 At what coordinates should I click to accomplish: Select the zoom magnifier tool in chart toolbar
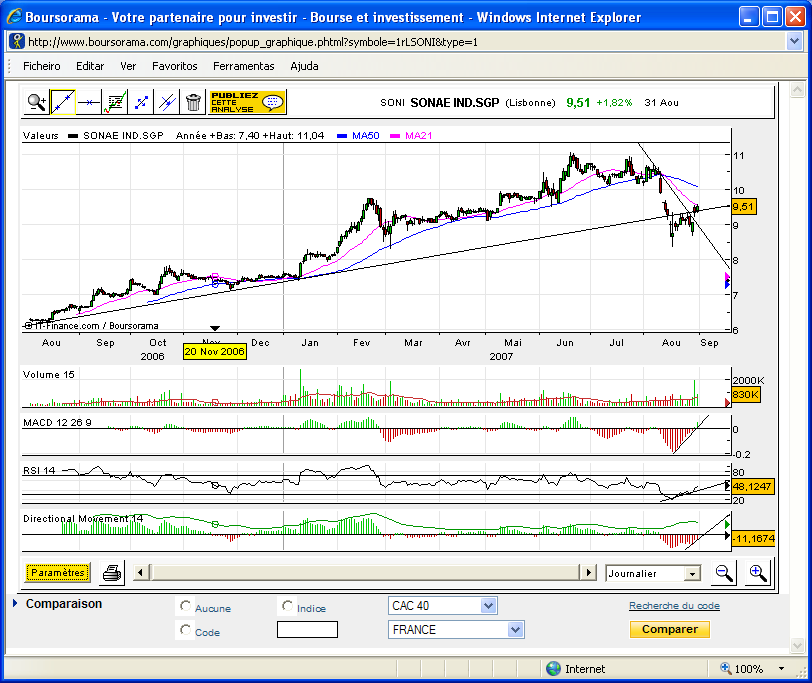click(x=37, y=101)
